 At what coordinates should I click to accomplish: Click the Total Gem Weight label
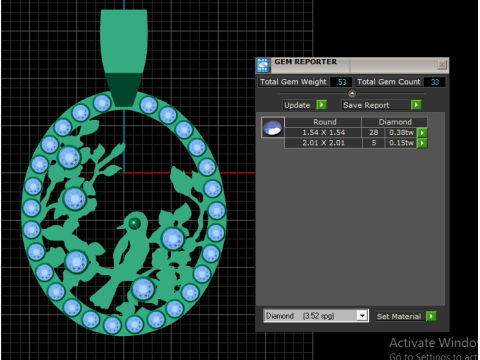coord(293,82)
